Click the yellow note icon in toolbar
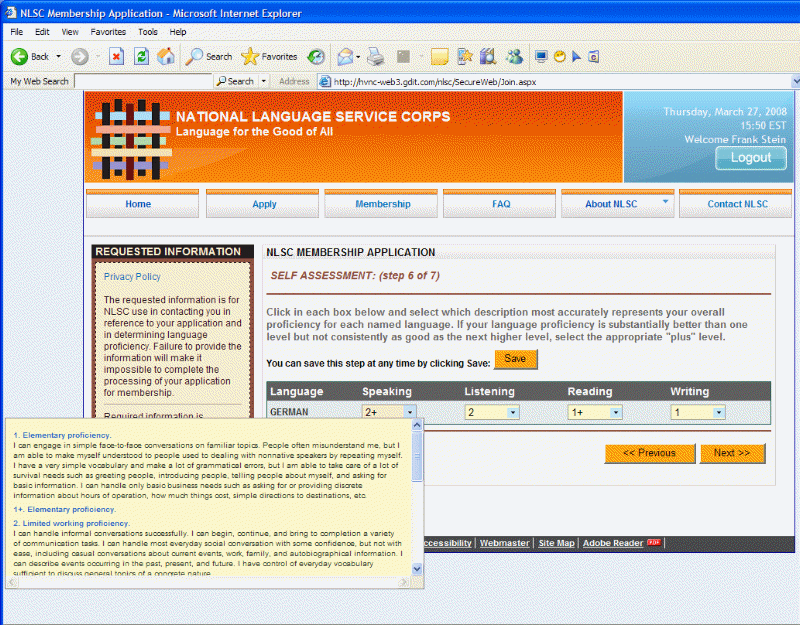Screen dimensions: 800x625 [x=439, y=57]
